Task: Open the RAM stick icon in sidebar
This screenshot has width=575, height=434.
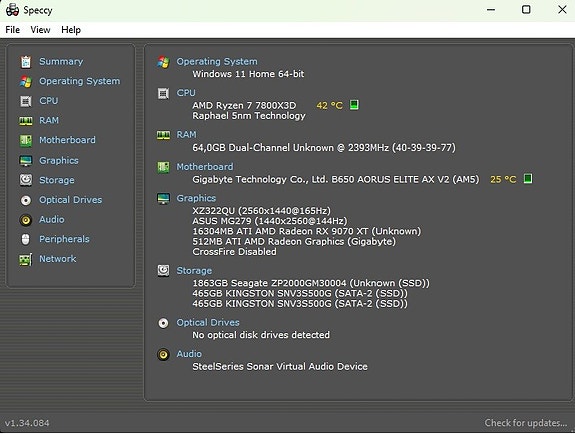Action: click(x=26, y=121)
